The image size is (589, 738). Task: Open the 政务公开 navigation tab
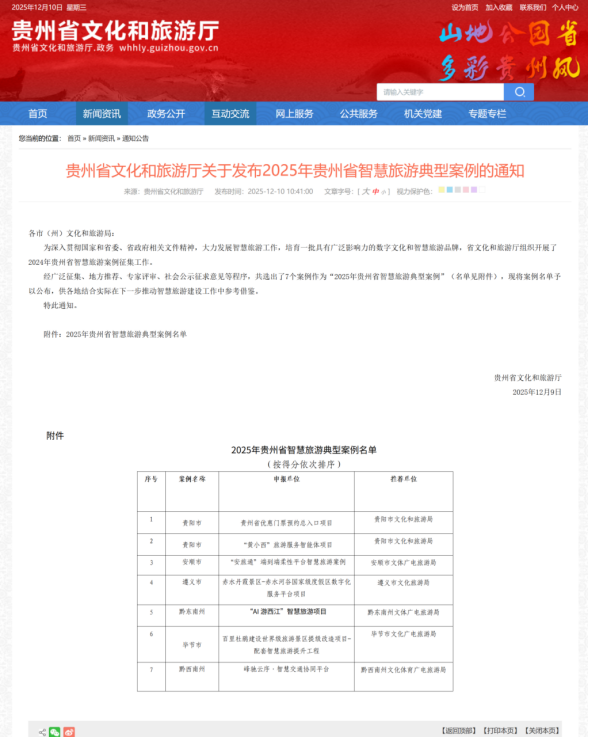[166, 113]
